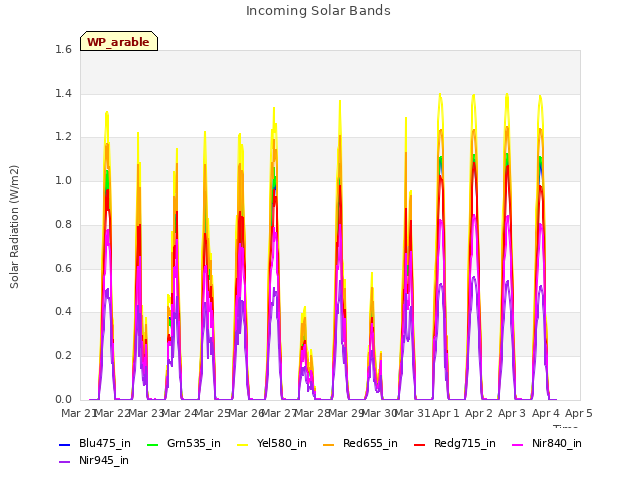Viewport: 640px width, 480px height.
Task: Select the Yel580_in legend label
Action: click(282, 443)
